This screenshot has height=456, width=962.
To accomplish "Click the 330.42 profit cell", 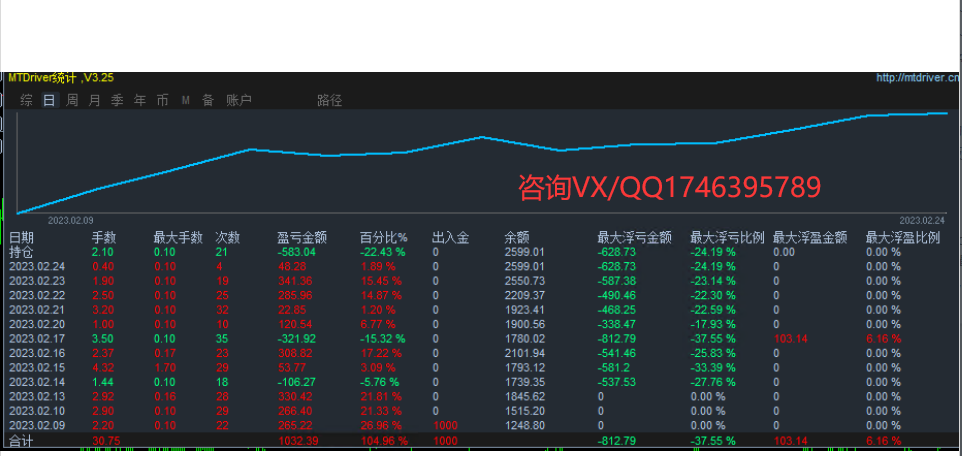I will click(294, 396).
